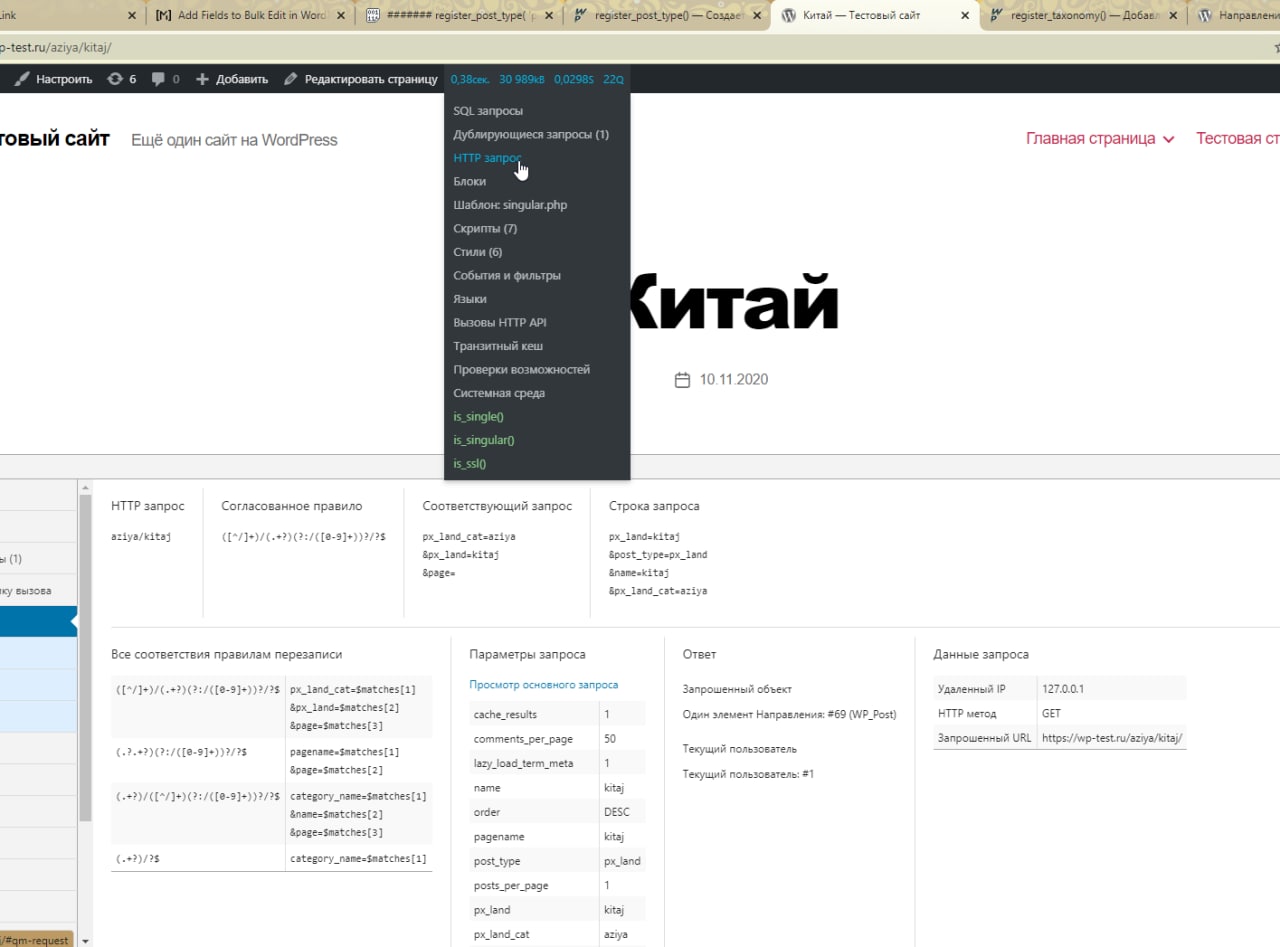The image size is (1280, 947).
Task: Click the browser address bar URL
Action: point(56,48)
